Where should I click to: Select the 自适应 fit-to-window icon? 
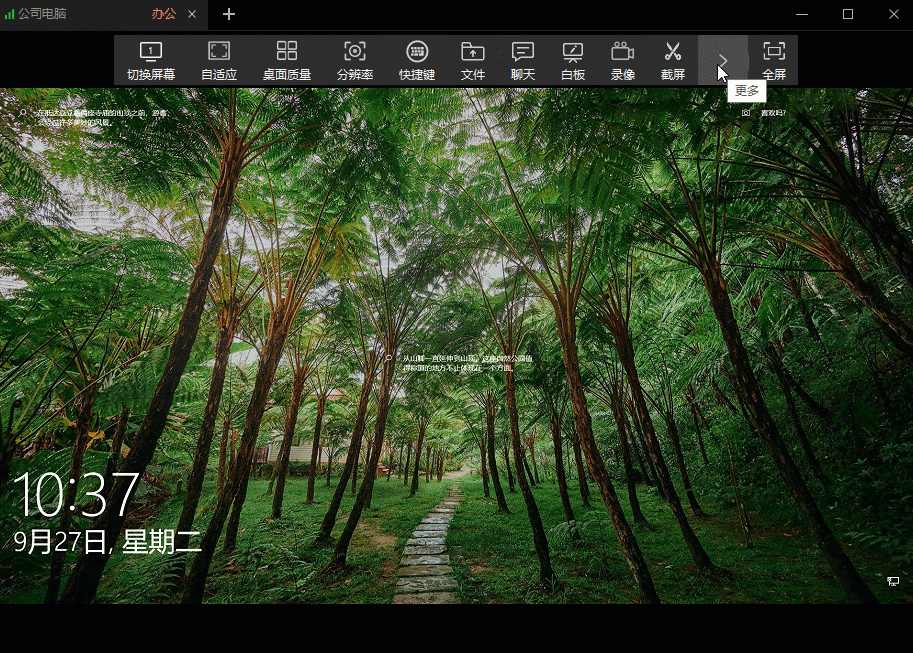(x=219, y=61)
